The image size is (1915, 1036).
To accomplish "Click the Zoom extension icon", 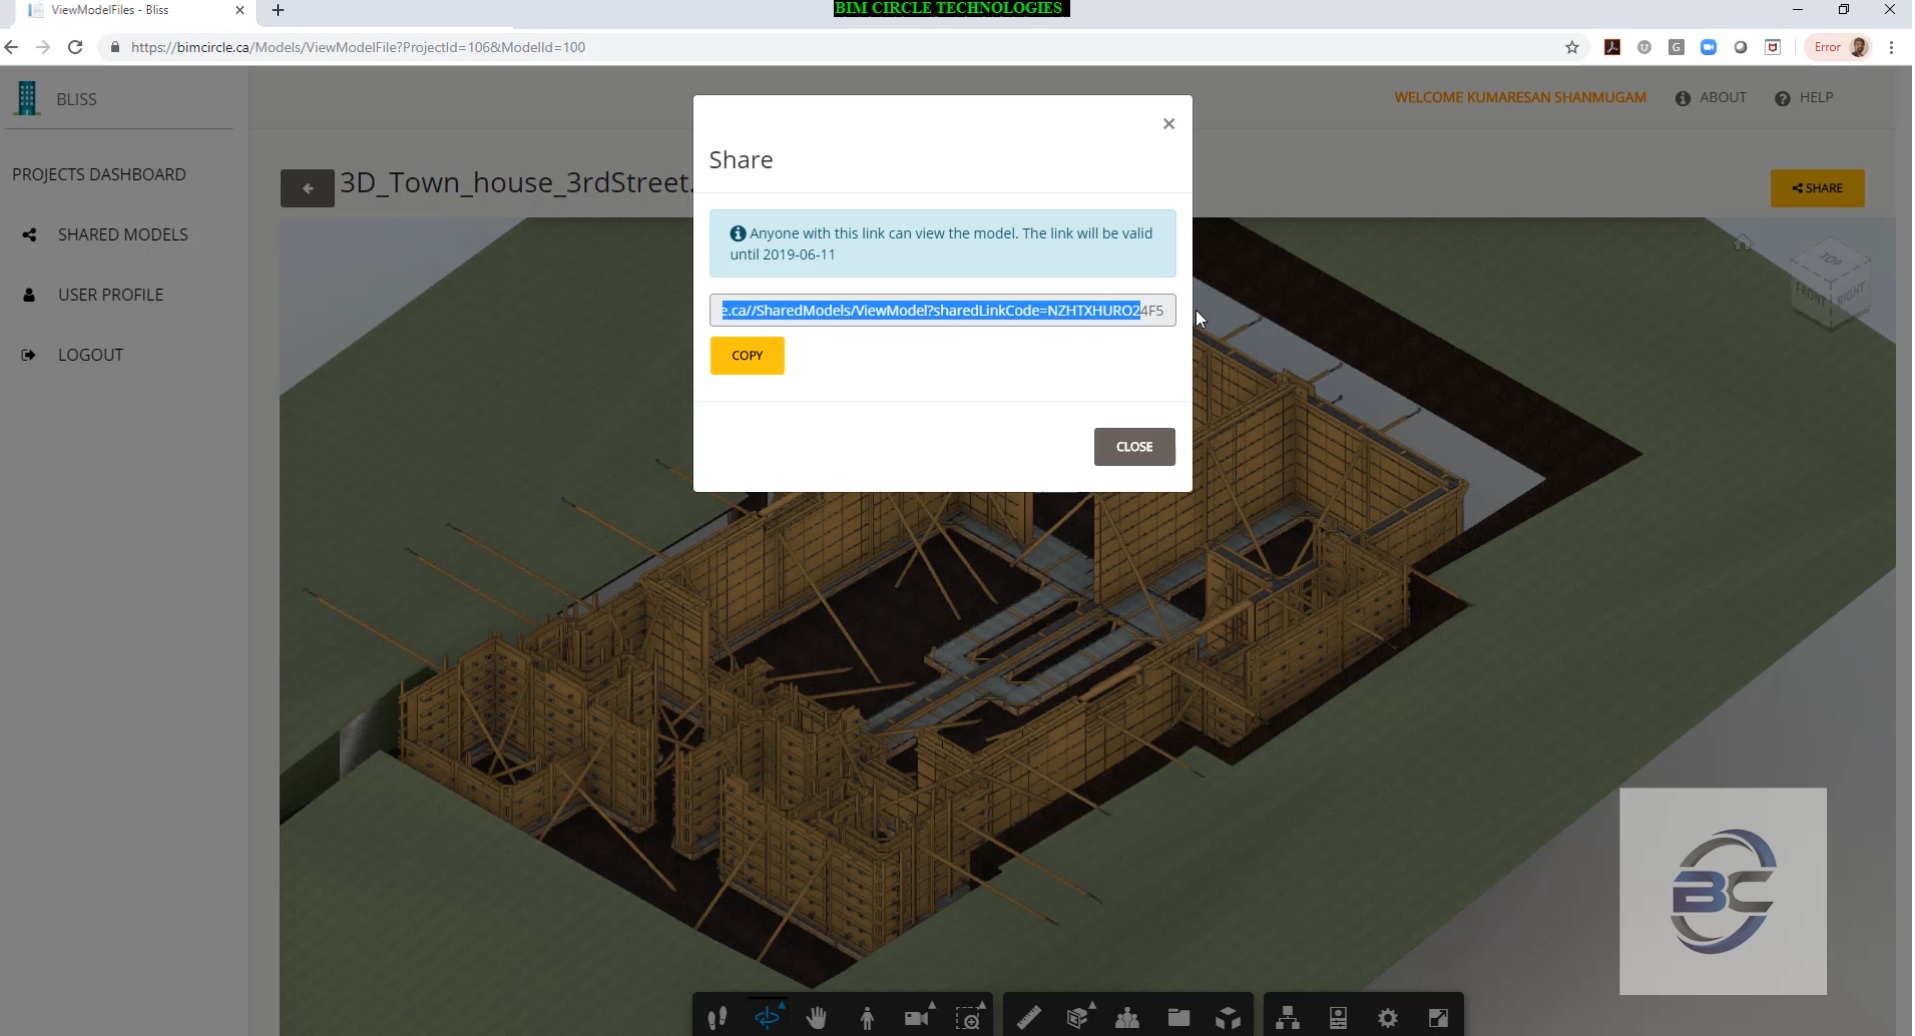I will (1708, 47).
